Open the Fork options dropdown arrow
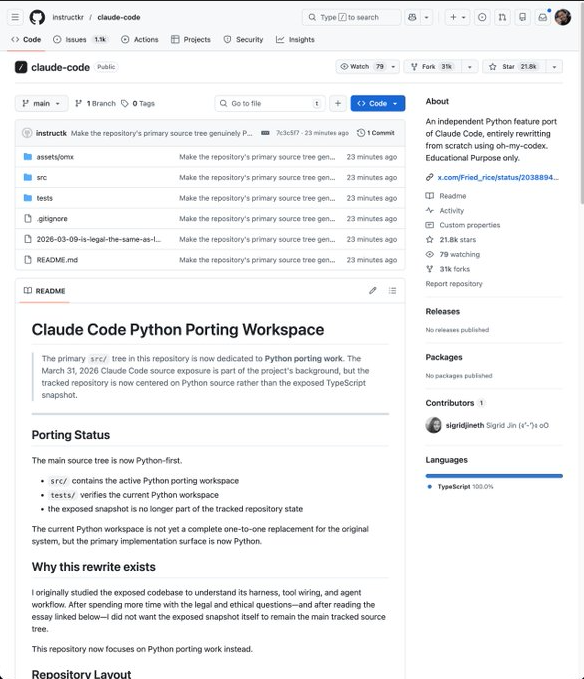Image resolution: width=584 pixels, height=679 pixels. (469, 67)
